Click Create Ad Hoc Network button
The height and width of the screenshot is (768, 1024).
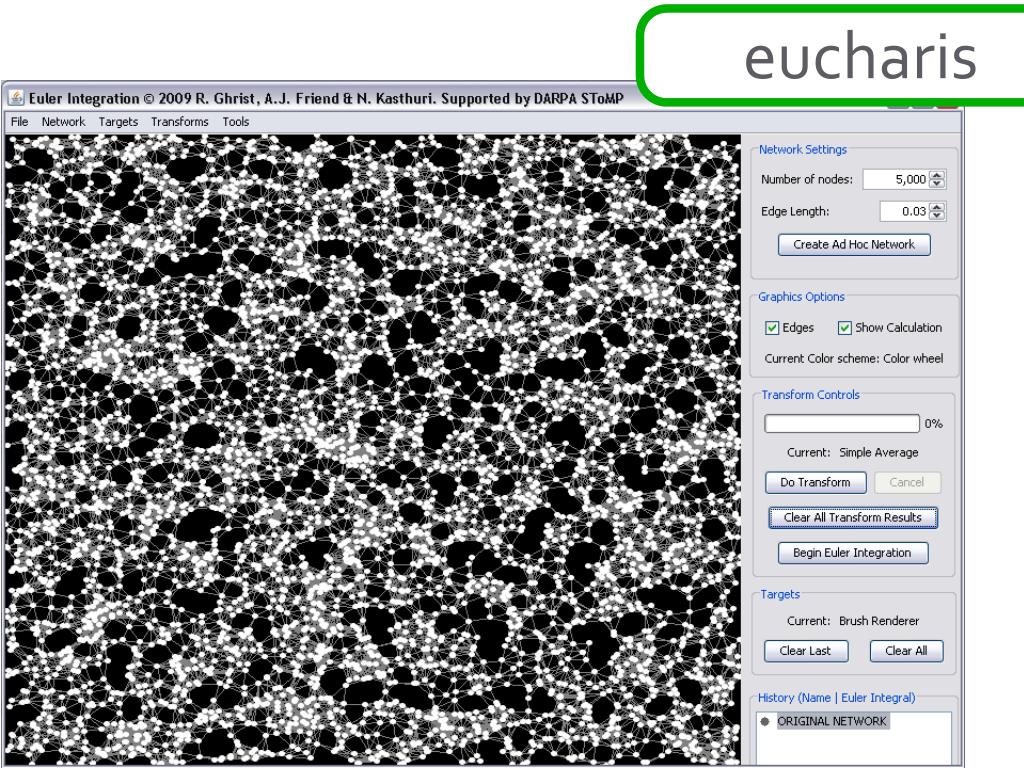(x=854, y=244)
